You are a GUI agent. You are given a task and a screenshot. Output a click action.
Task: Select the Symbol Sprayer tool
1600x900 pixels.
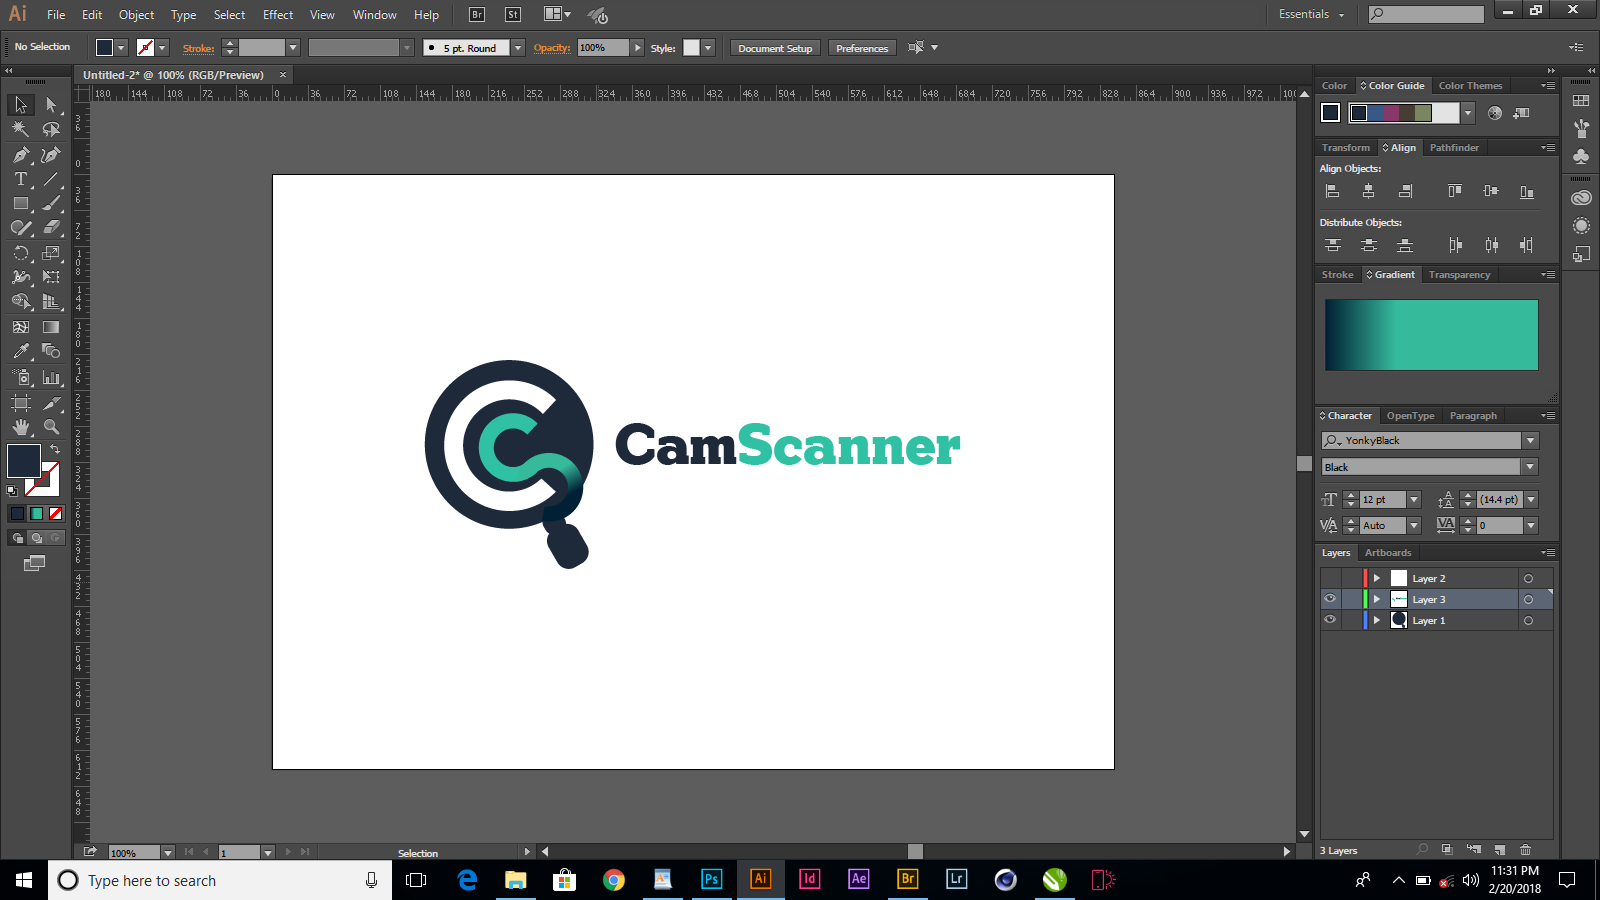[21, 377]
